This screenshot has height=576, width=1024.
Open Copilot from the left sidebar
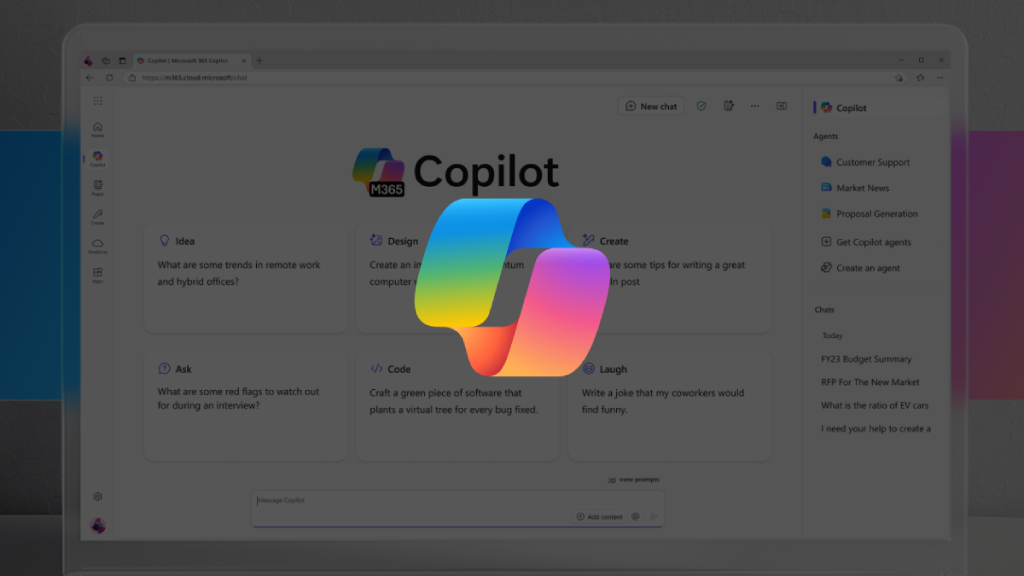(98, 157)
